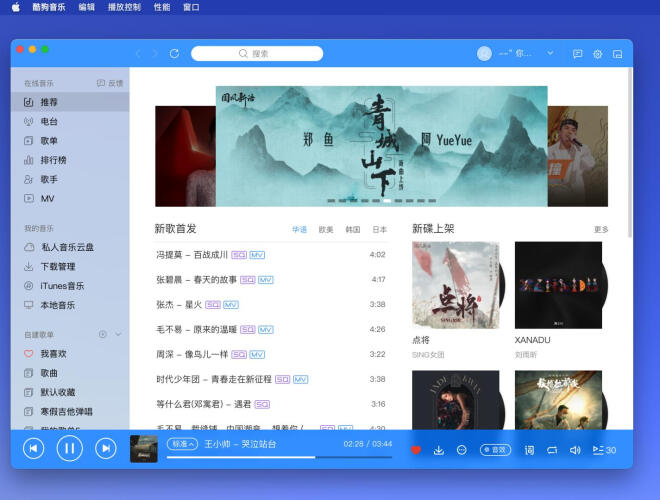Open the 寒假吉他弹唱 playlist
Image resolution: width=660 pixels, height=500 pixels.
(70, 412)
